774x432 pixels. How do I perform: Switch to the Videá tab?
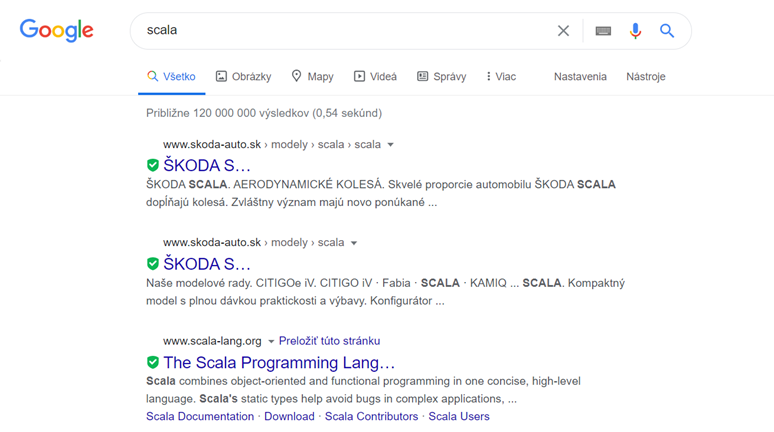[375, 77]
